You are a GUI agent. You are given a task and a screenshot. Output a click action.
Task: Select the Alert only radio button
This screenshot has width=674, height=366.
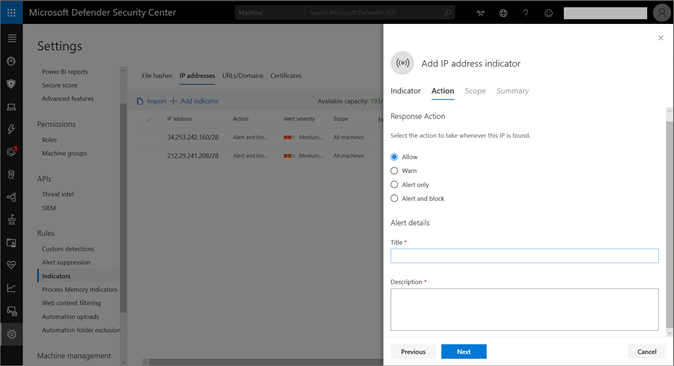pos(394,185)
